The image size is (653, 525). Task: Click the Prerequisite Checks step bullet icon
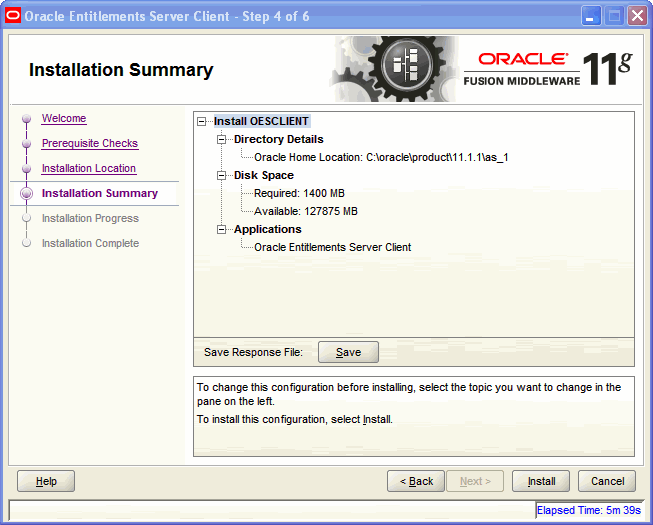(x=27, y=144)
